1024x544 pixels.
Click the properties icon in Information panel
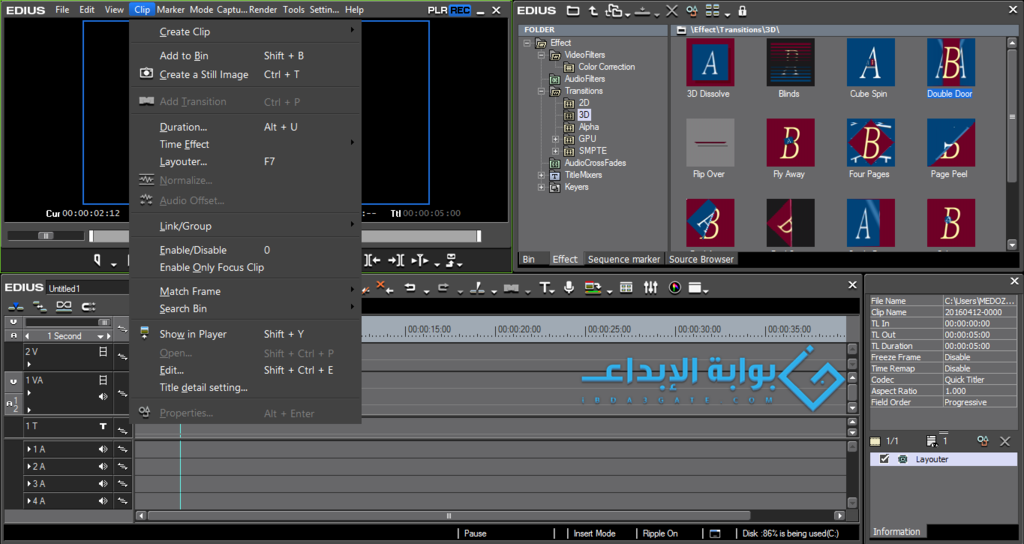pos(982,441)
